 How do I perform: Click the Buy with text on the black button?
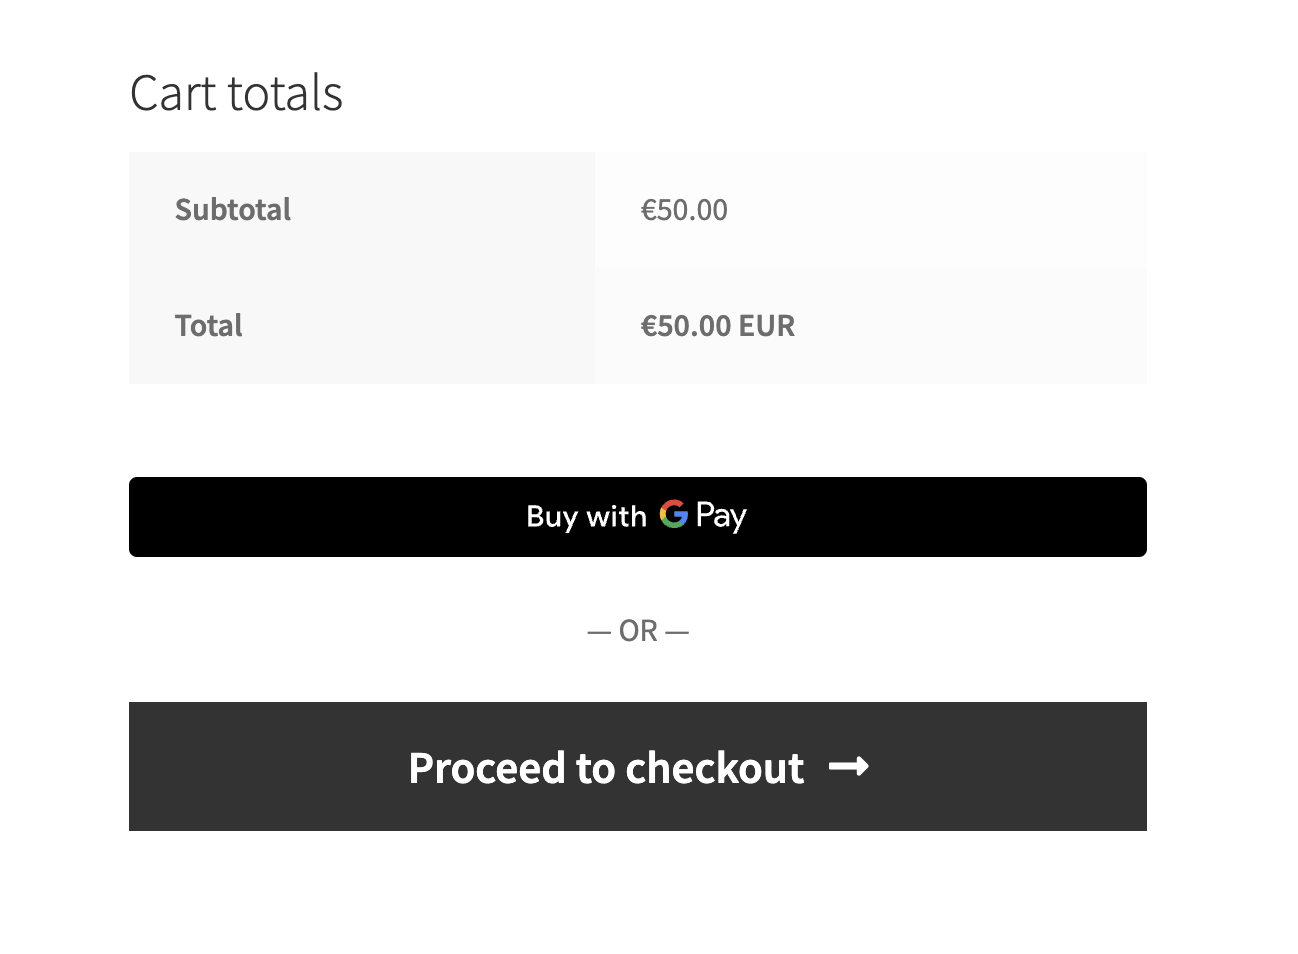tap(586, 516)
